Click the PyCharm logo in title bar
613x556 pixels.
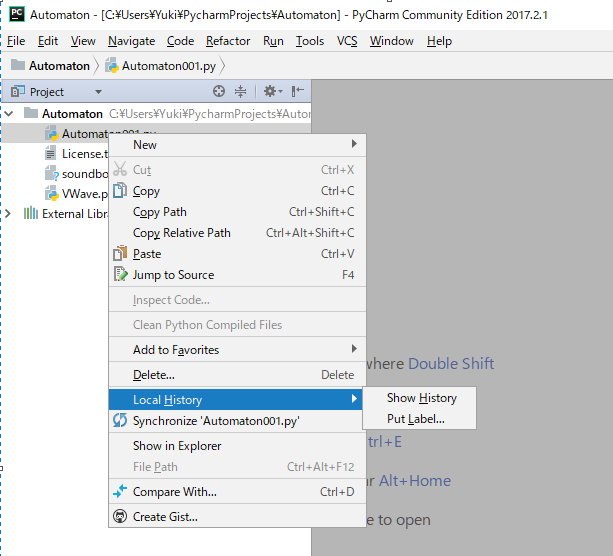point(17,14)
